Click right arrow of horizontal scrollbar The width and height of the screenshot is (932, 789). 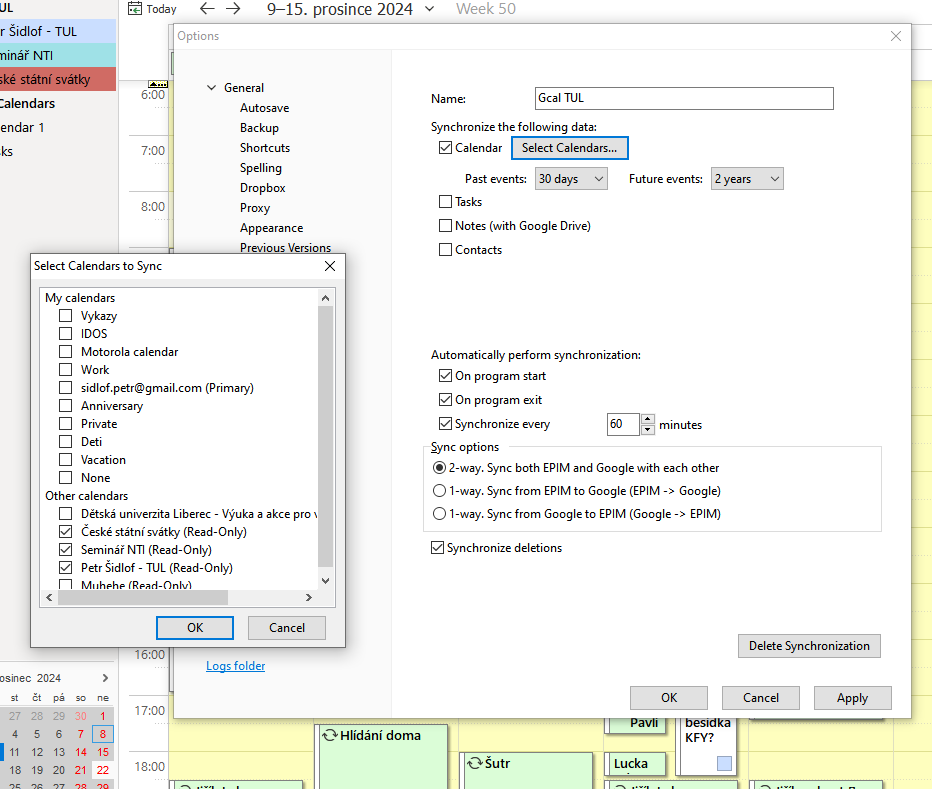(x=308, y=598)
